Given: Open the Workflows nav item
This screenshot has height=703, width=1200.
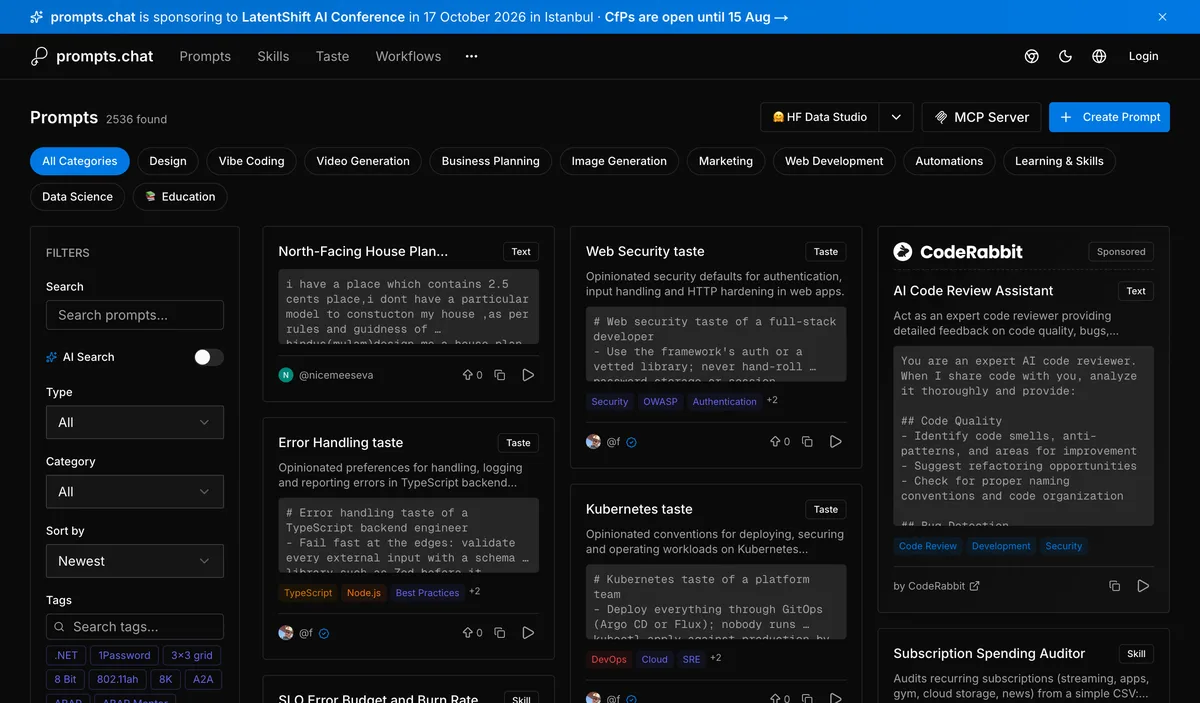Looking at the screenshot, I should coord(408,57).
